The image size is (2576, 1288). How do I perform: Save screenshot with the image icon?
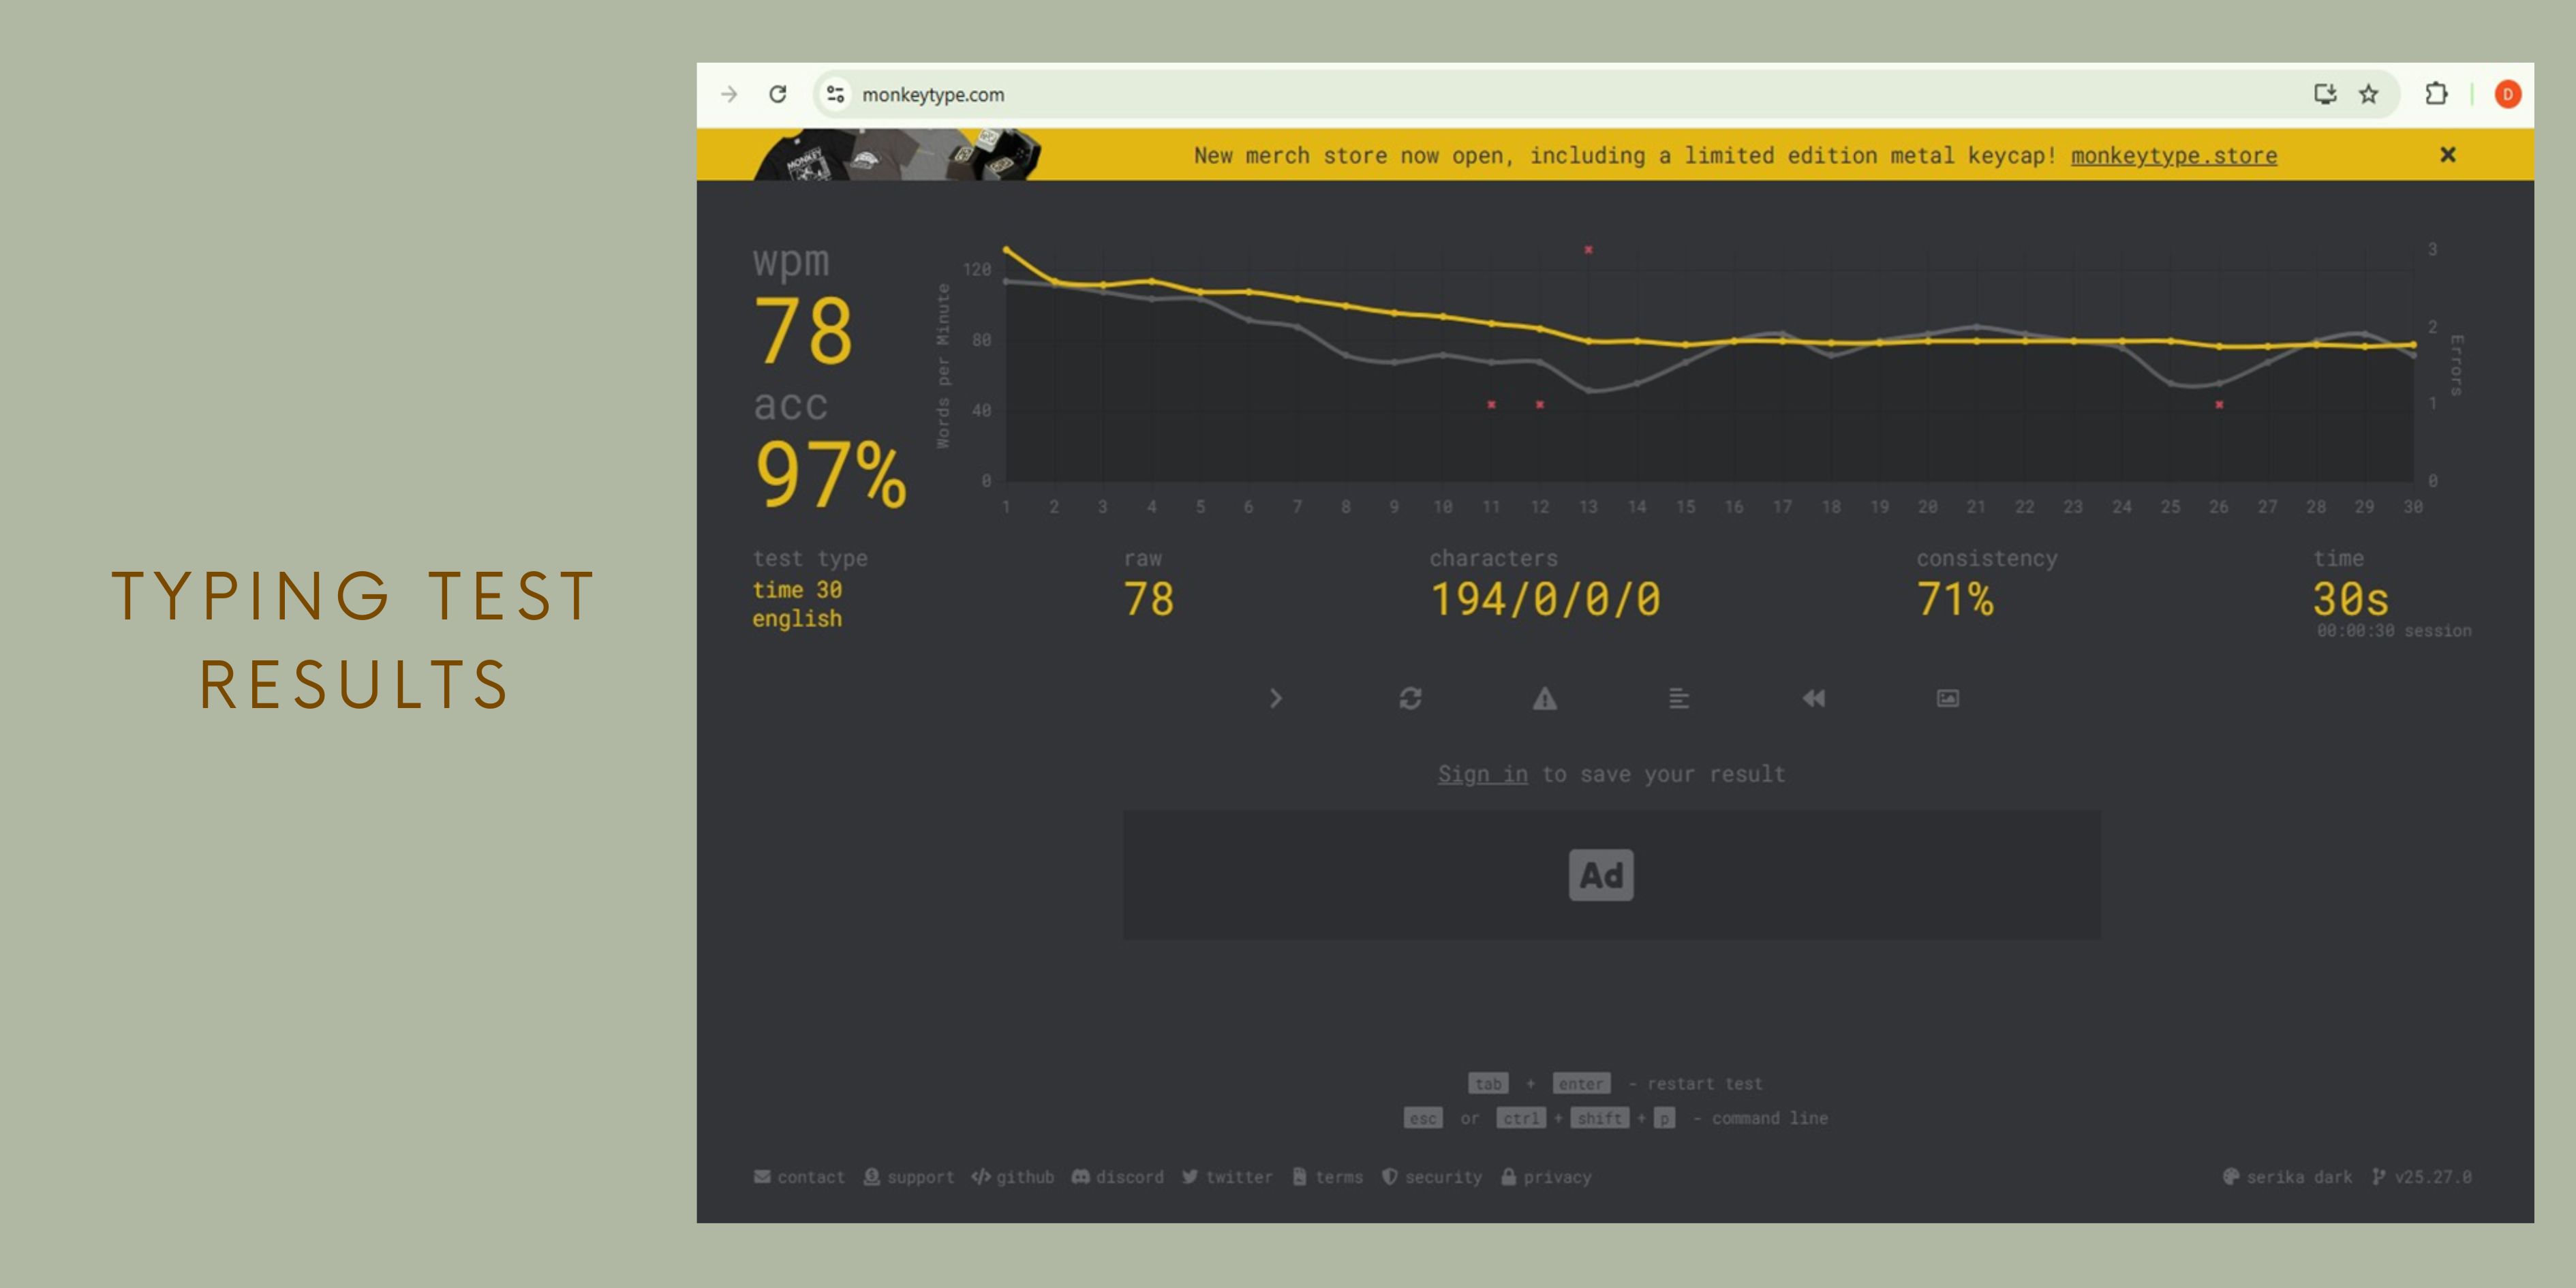1948,698
